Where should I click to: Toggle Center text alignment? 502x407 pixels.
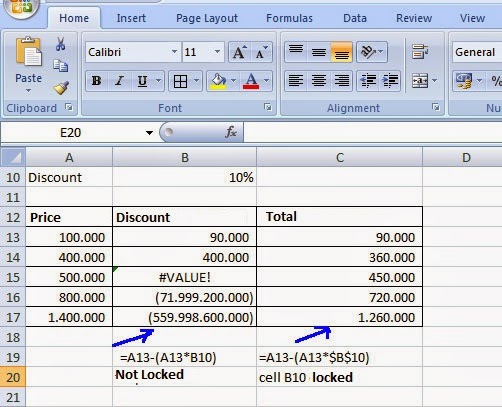click(x=319, y=81)
